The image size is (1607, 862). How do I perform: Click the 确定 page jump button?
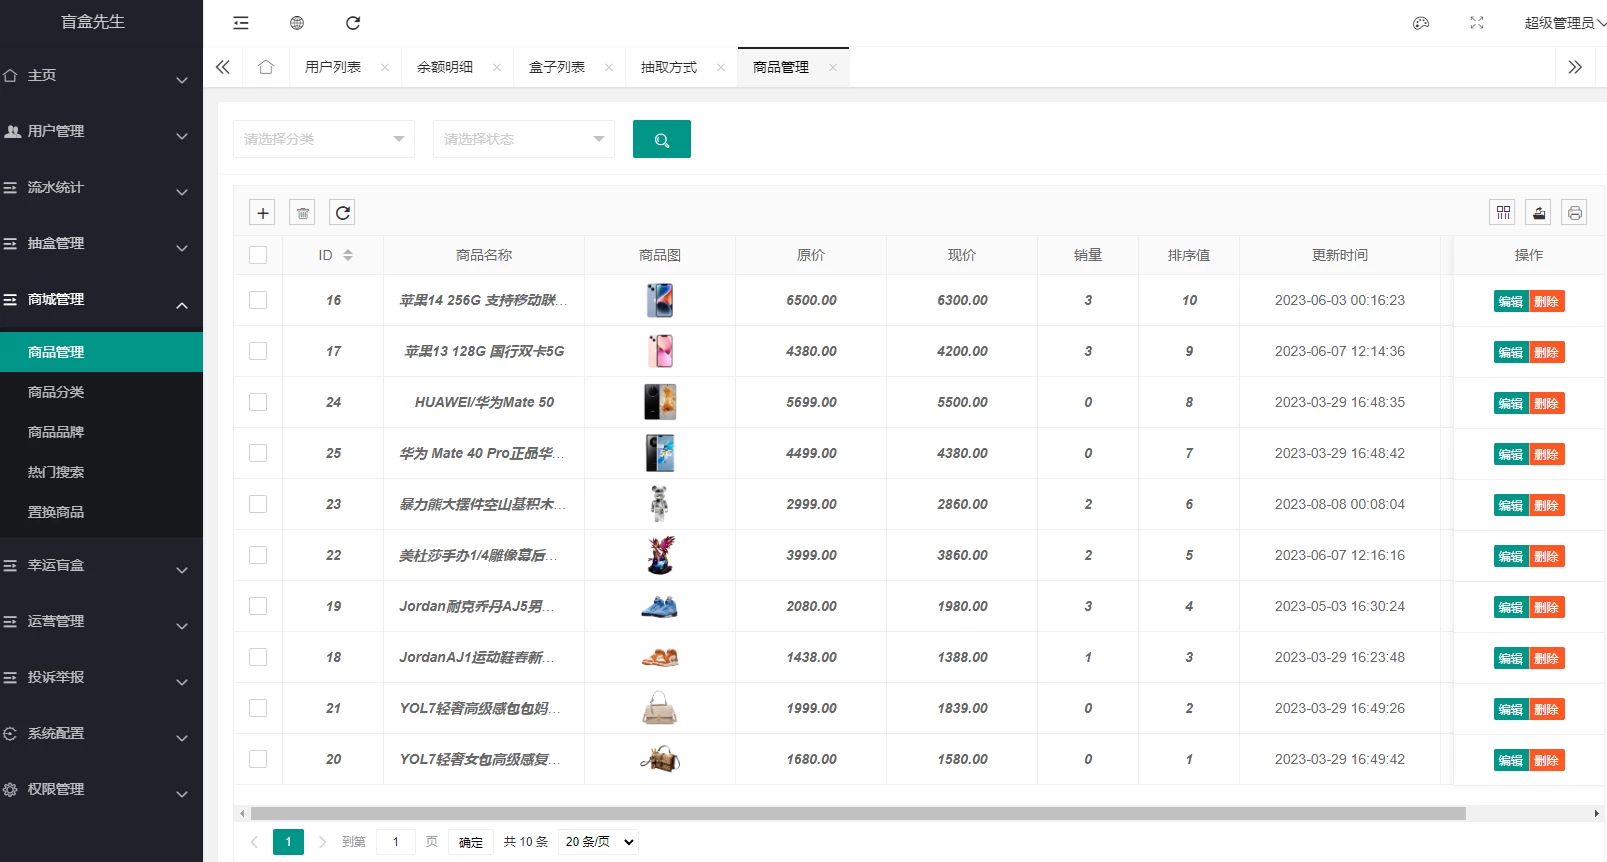click(471, 842)
